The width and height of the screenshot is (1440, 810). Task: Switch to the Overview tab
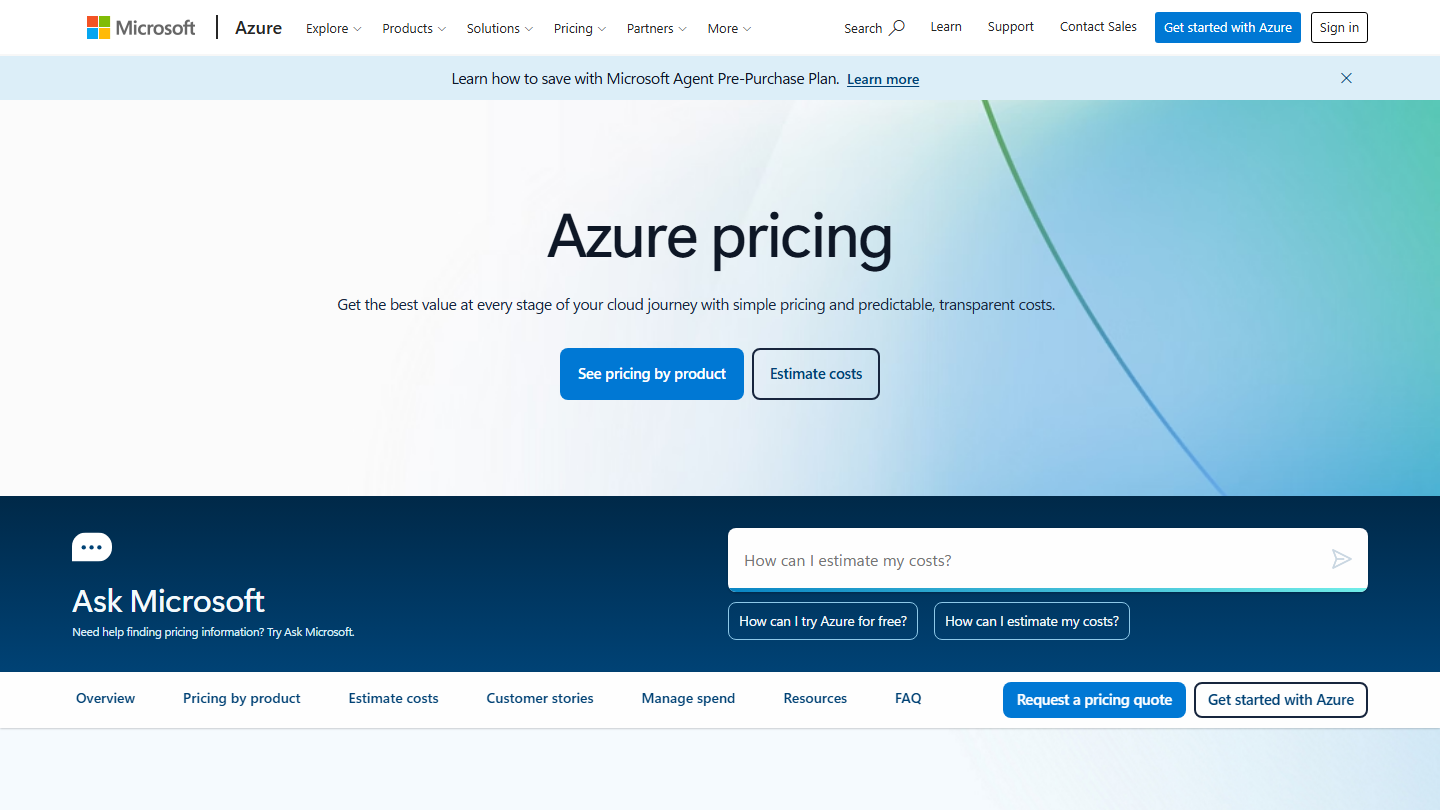pos(105,699)
